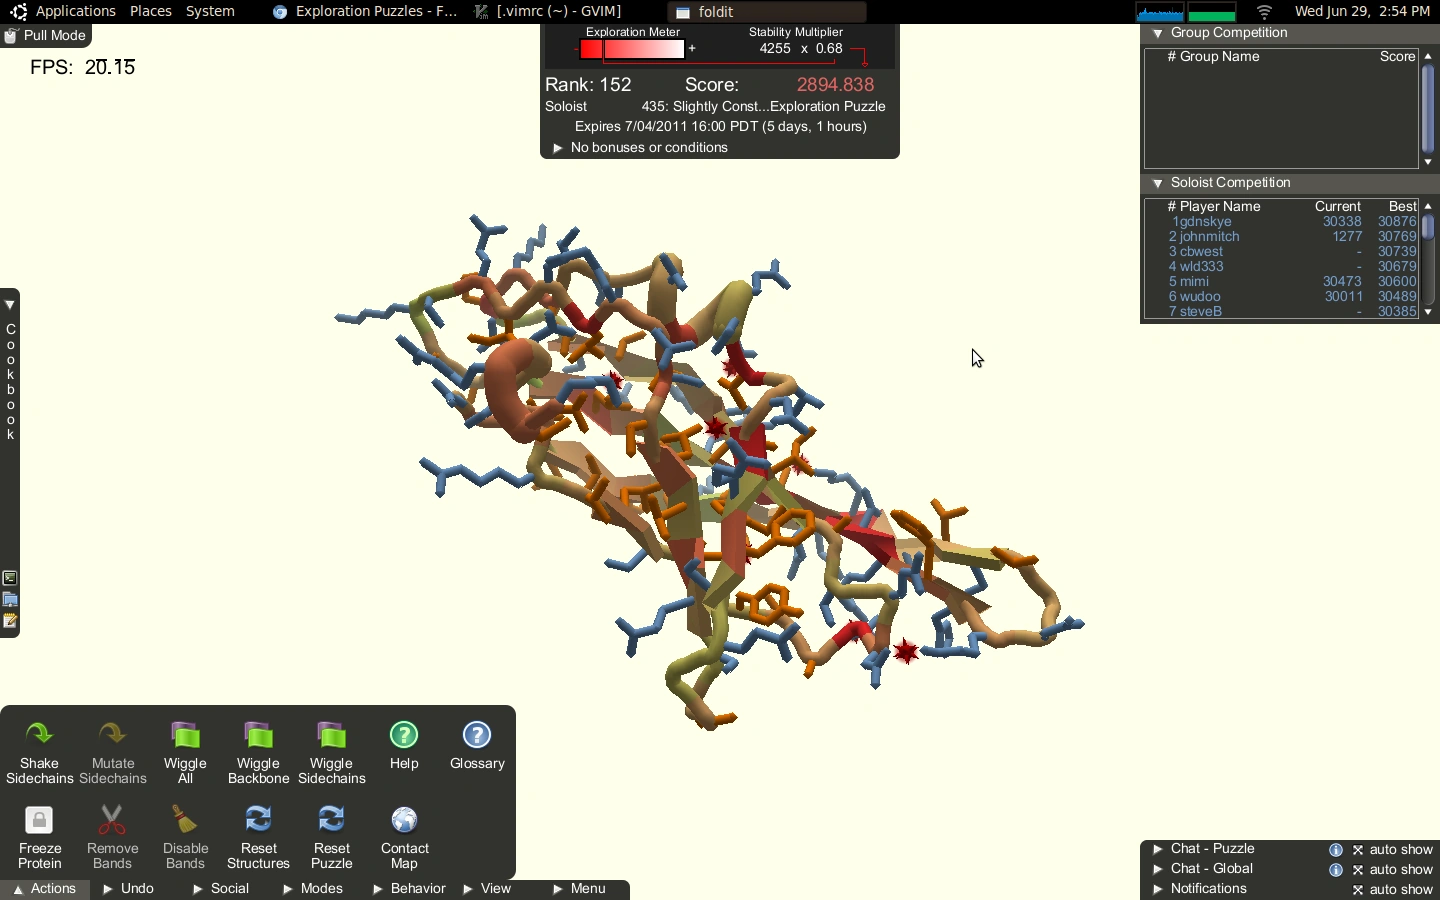The height and width of the screenshot is (900, 1440).
Task: Click Reset Structures
Action: (x=258, y=836)
